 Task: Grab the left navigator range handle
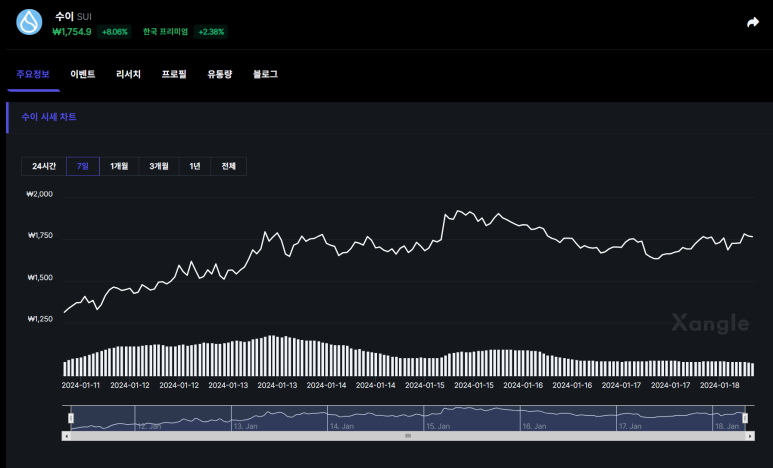pyautogui.click(x=71, y=418)
